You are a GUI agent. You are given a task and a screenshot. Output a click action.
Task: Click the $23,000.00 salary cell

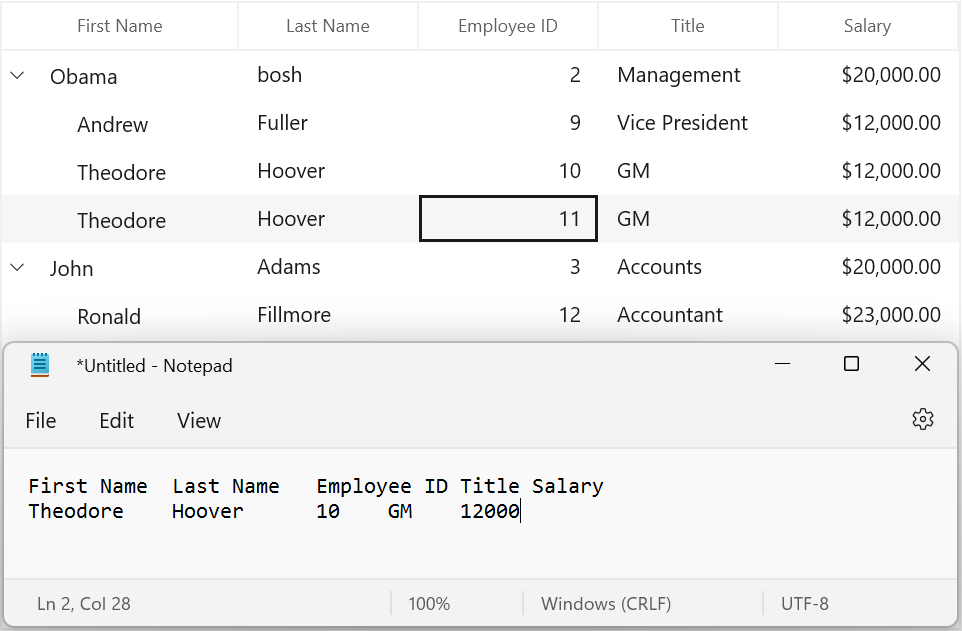coord(868,315)
